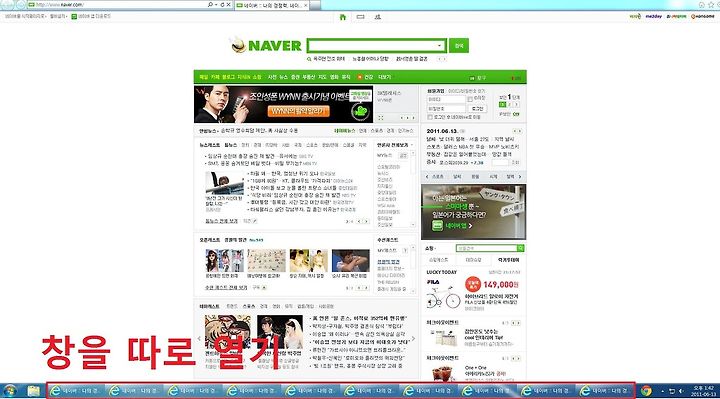Click into the password login field

click(x=446, y=109)
